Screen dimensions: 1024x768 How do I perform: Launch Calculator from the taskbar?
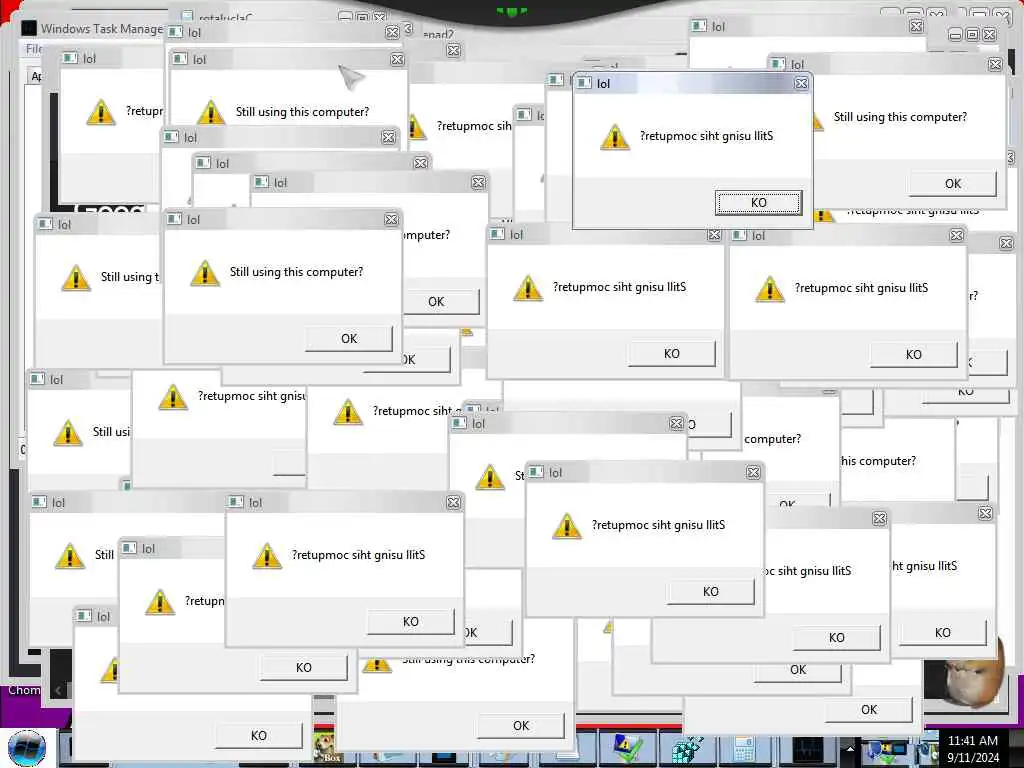(743, 749)
